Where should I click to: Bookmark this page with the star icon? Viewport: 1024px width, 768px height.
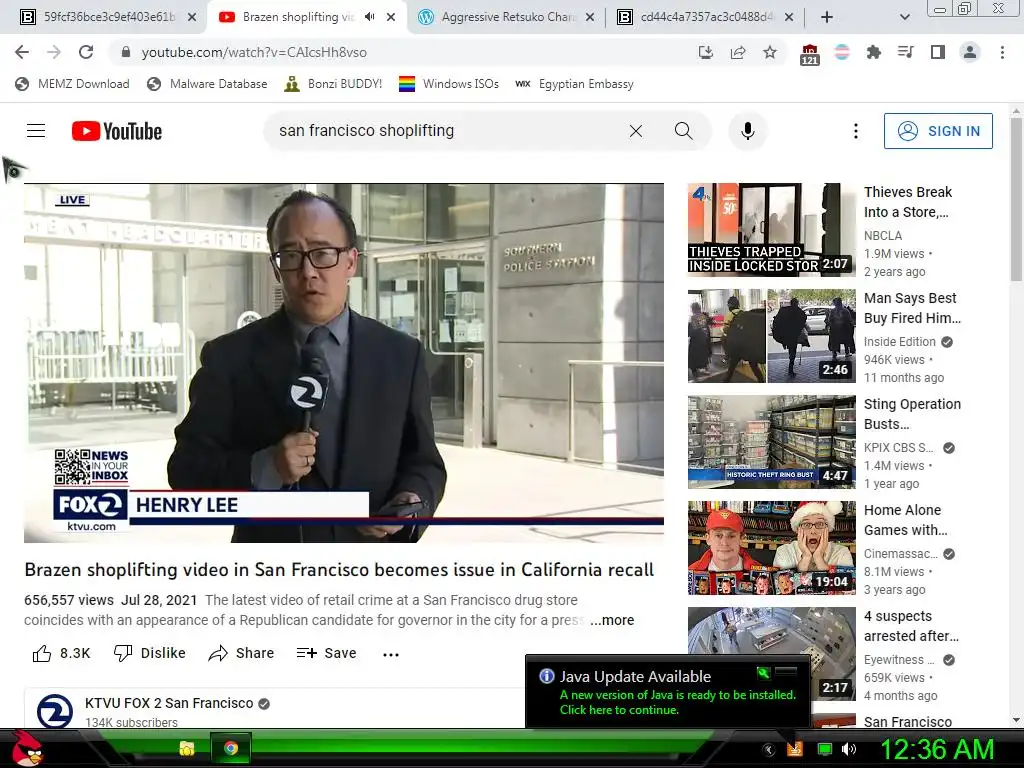coord(770,52)
